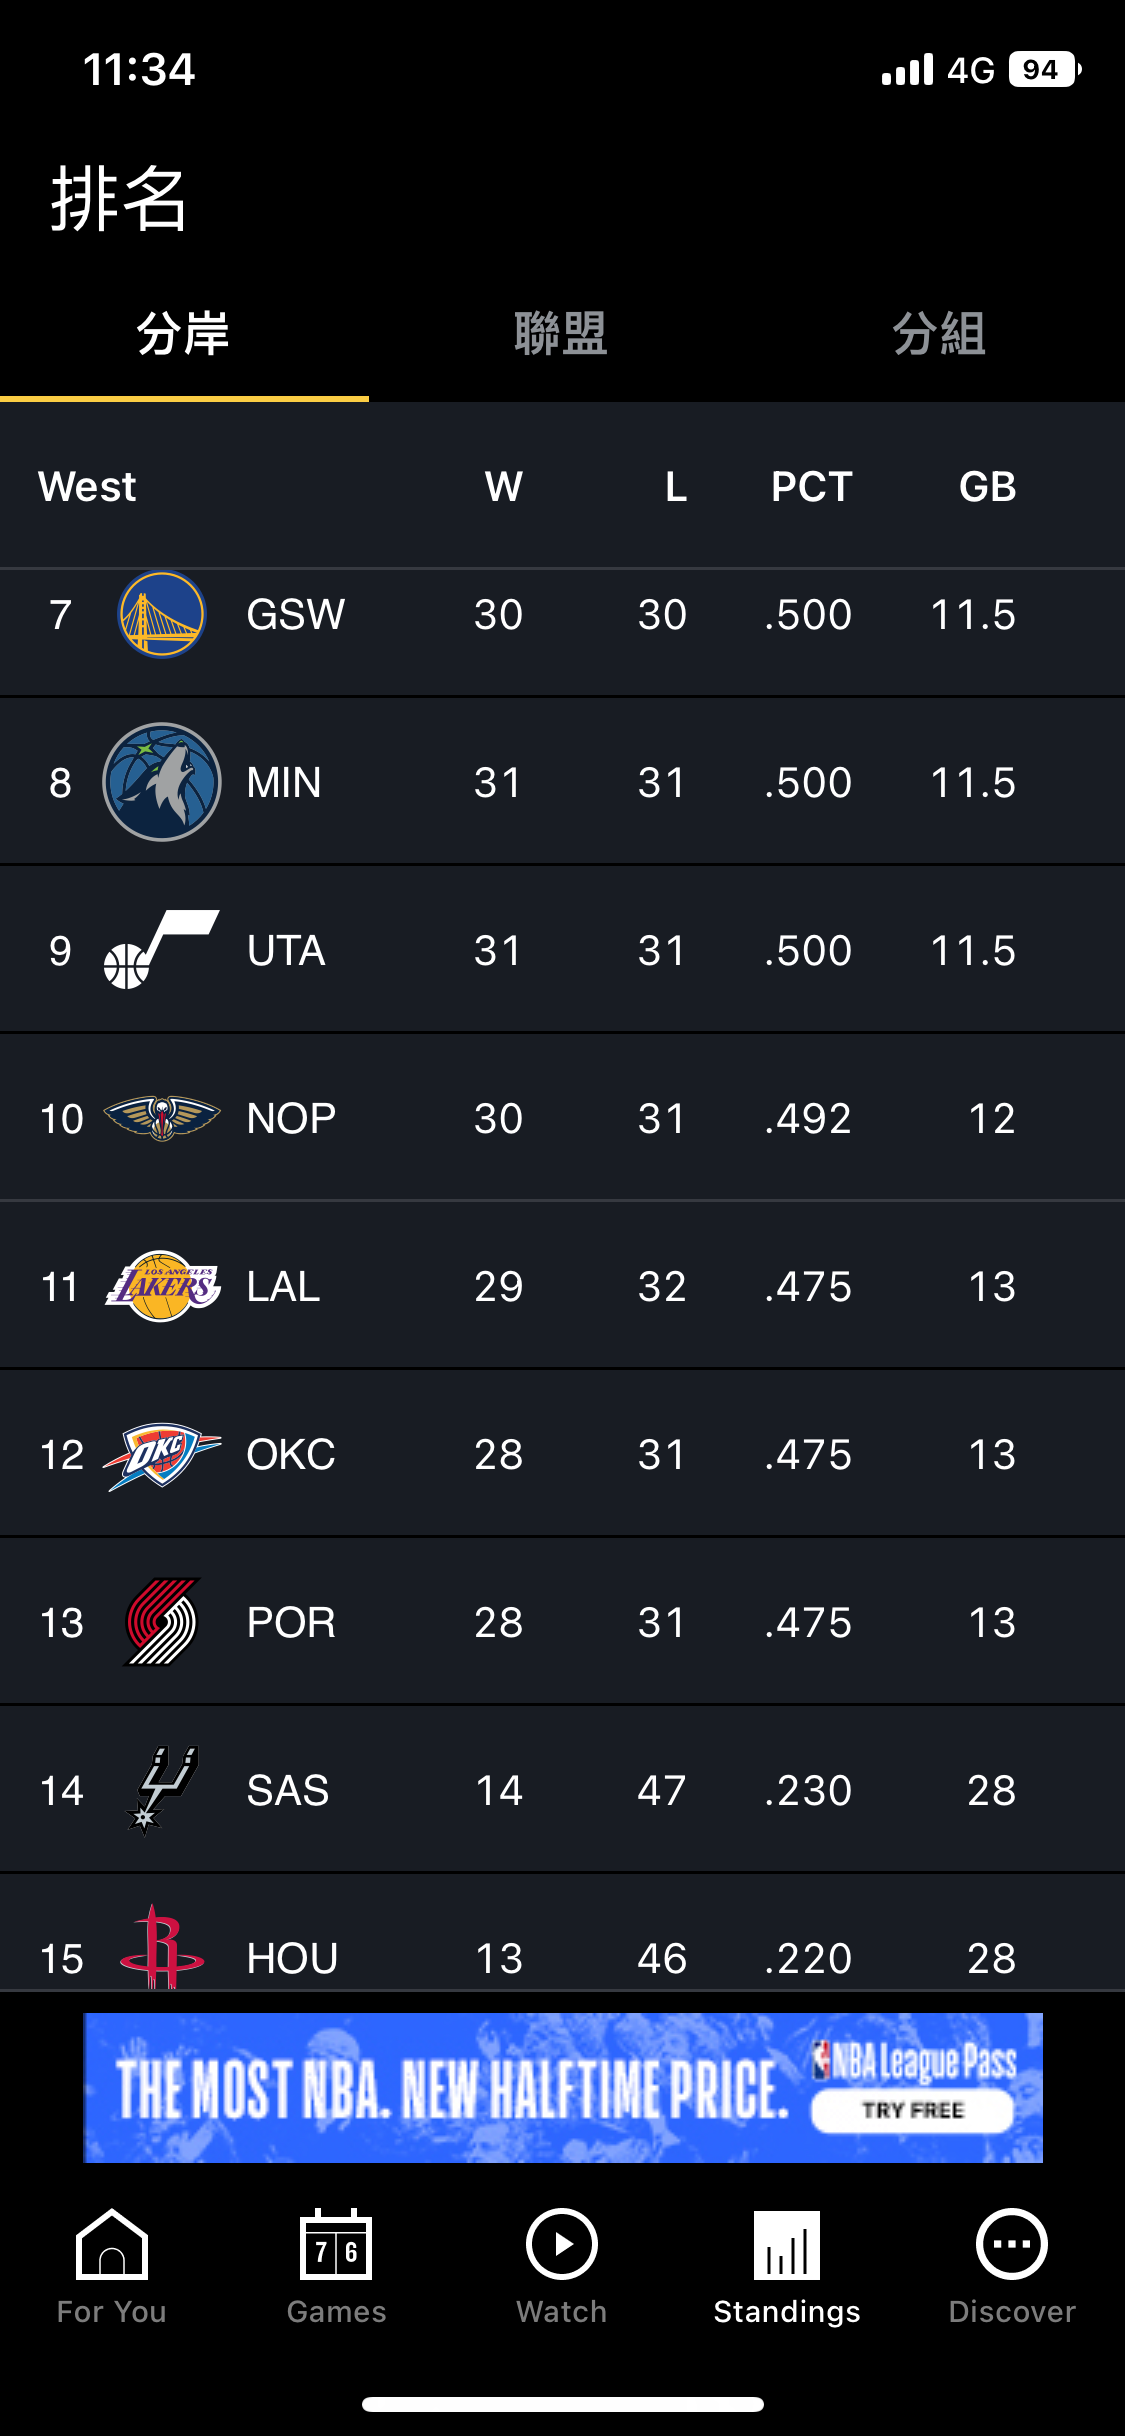Image resolution: width=1125 pixels, height=2436 pixels.
Task: Open the For You home tab
Action: click(x=112, y=2266)
